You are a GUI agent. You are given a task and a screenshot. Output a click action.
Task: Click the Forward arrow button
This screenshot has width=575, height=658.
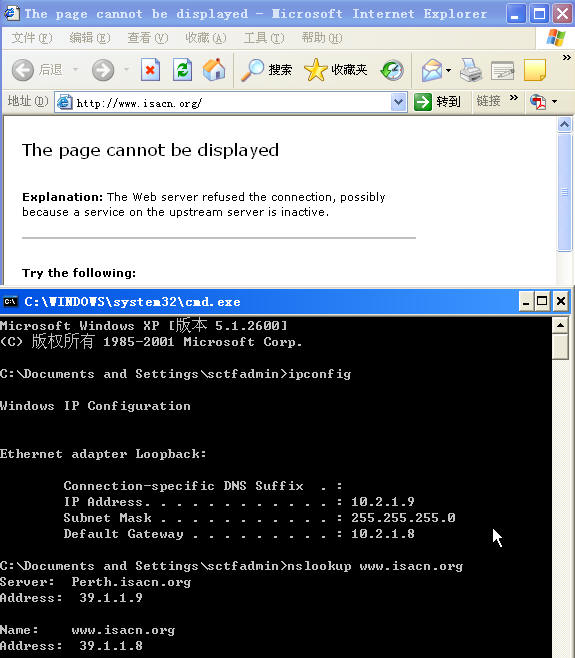[103, 70]
